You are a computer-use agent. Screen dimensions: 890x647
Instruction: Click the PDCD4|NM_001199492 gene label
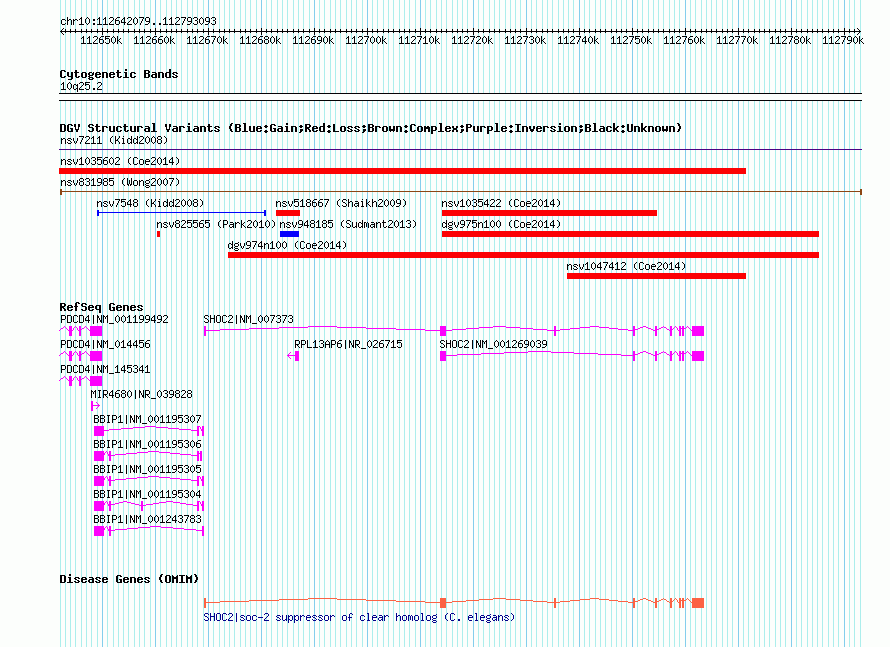114,320
